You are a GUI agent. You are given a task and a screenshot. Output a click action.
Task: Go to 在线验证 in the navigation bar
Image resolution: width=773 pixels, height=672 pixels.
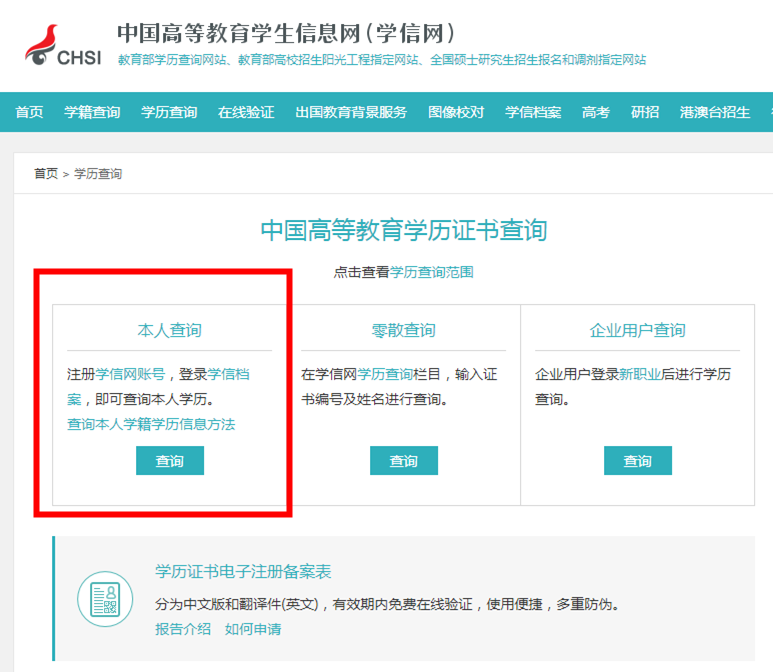pyautogui.click(x=246, y=112)
